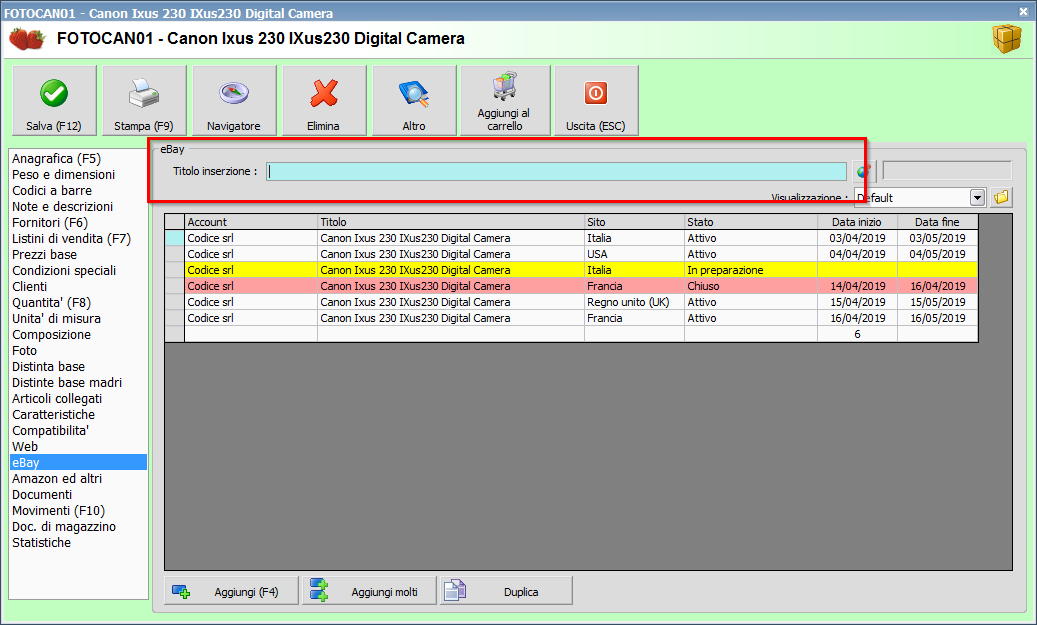Click the Aggiungi molti button
The image size is (1037, 625).
click(x=369, y=591)
